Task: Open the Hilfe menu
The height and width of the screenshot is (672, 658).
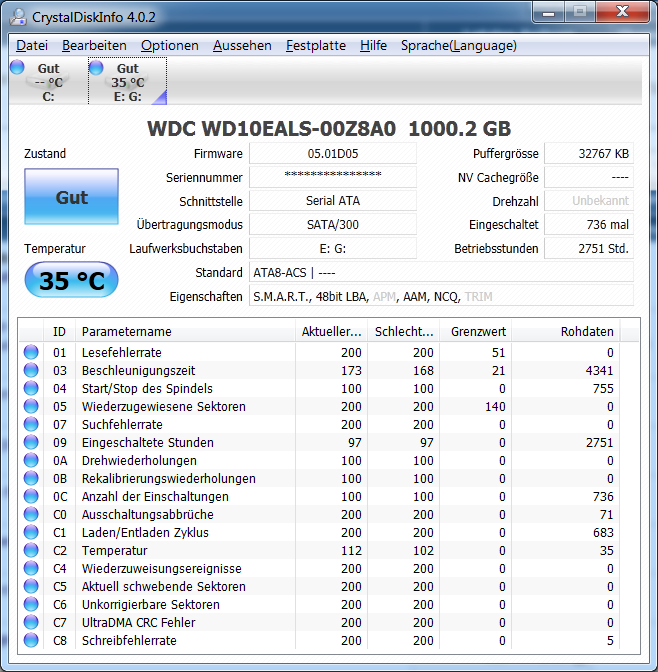Action: pos(373,45)
